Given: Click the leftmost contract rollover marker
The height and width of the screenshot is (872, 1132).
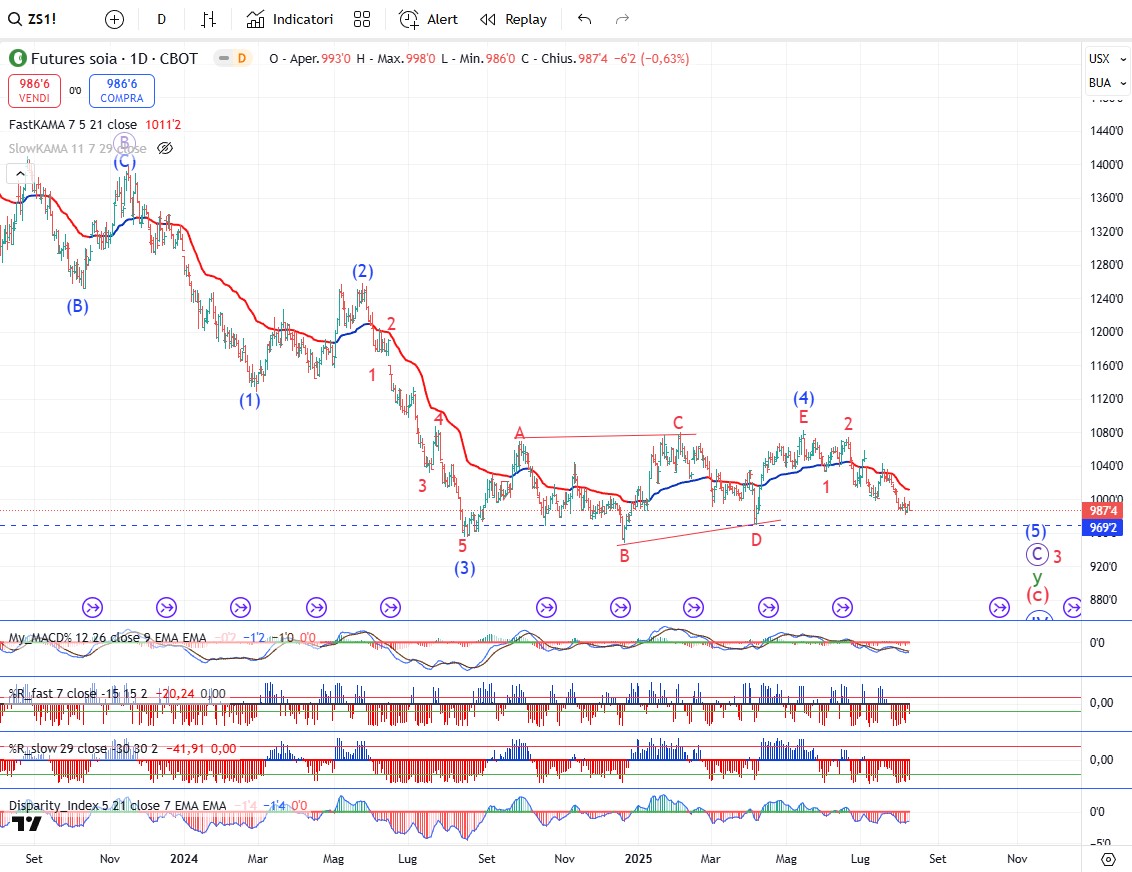Looking at the screenshot, I should point(92,606).
